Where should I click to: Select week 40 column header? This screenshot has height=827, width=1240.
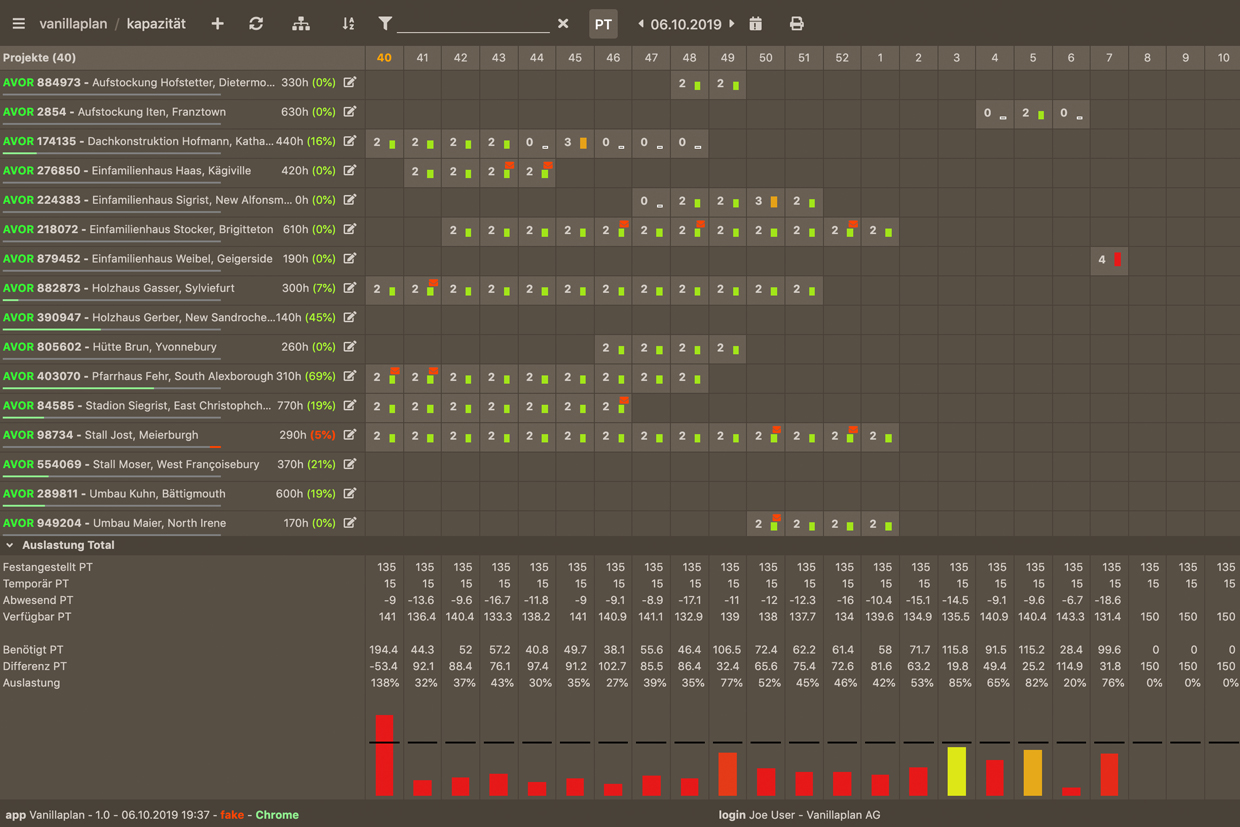pyautogui.click(x=384, y=58)
